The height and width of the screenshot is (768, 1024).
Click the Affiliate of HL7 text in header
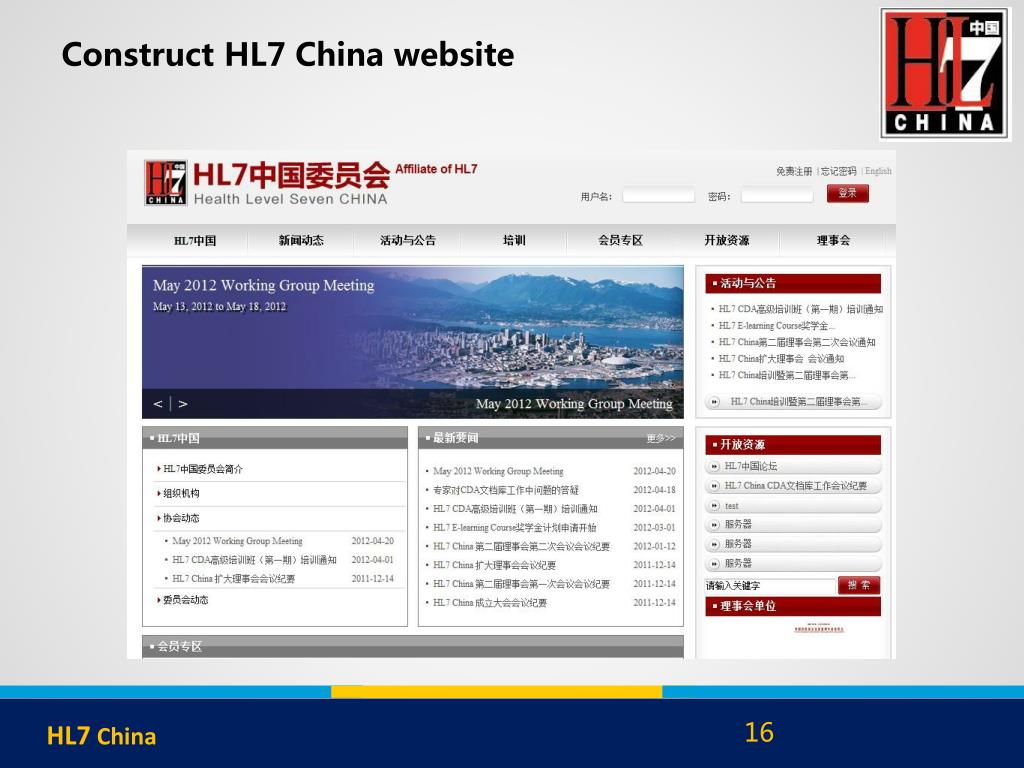[436, 169]
